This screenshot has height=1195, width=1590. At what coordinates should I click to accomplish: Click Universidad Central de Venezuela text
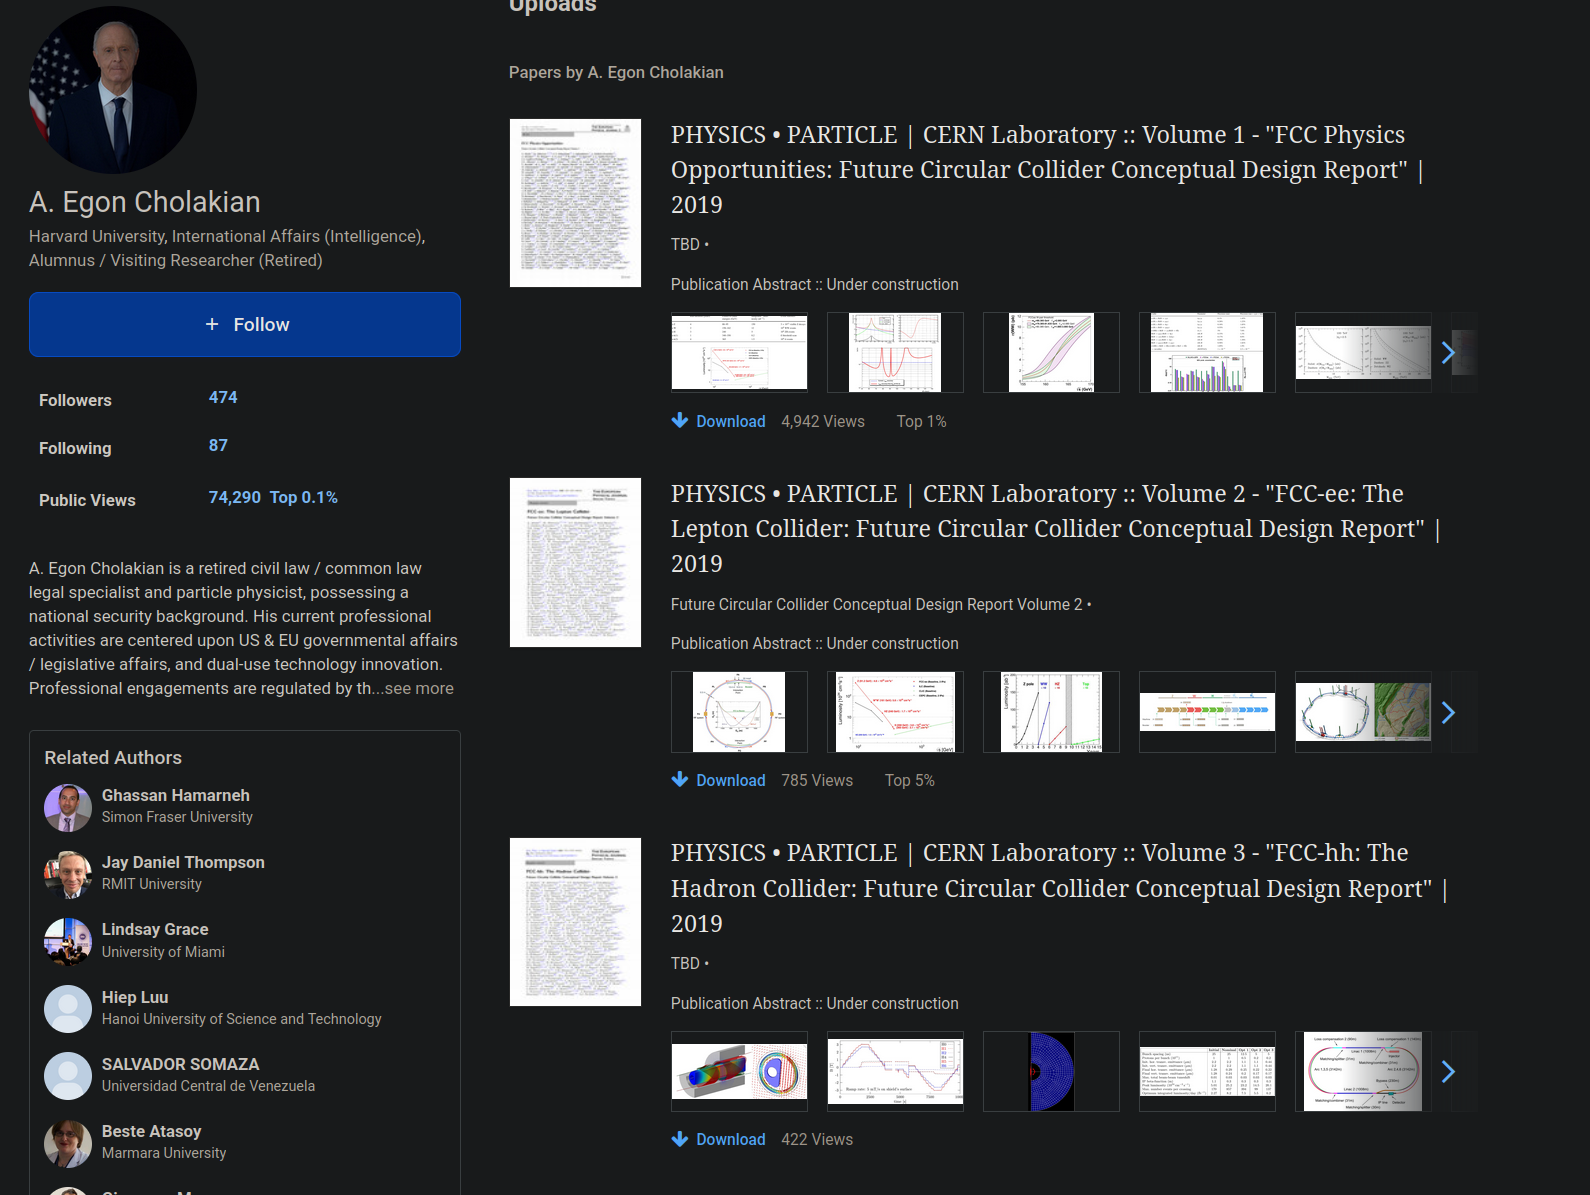pyautogui.click(x=208, y=1086)
